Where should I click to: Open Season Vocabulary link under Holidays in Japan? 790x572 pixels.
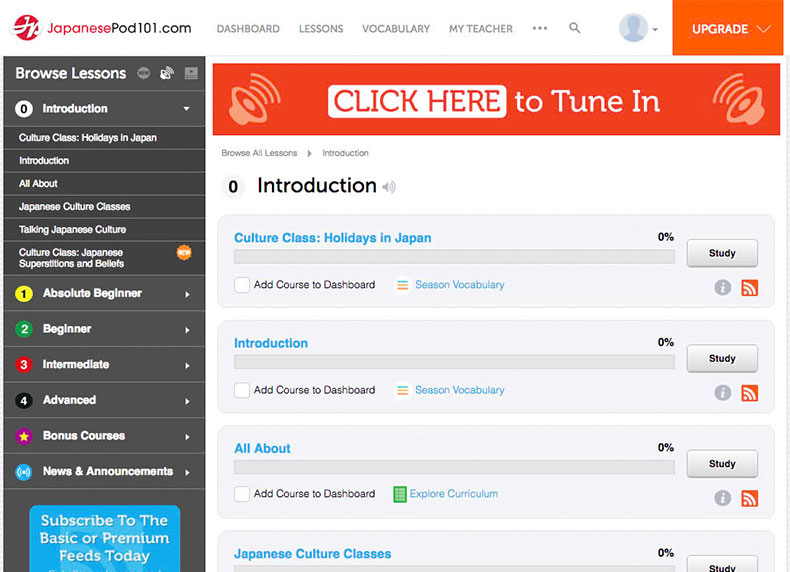point(459,285)
